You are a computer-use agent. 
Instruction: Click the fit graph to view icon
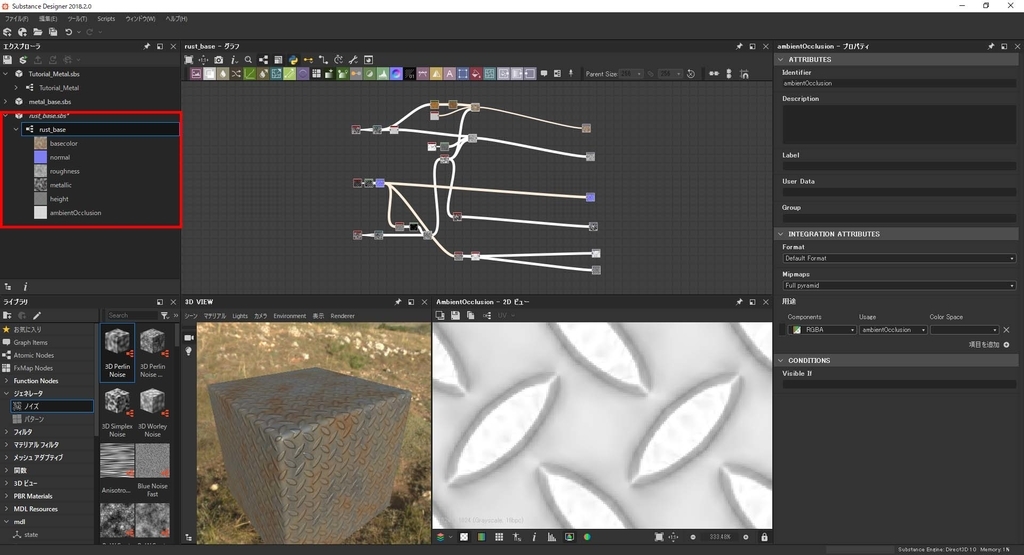tap(189, 59)
